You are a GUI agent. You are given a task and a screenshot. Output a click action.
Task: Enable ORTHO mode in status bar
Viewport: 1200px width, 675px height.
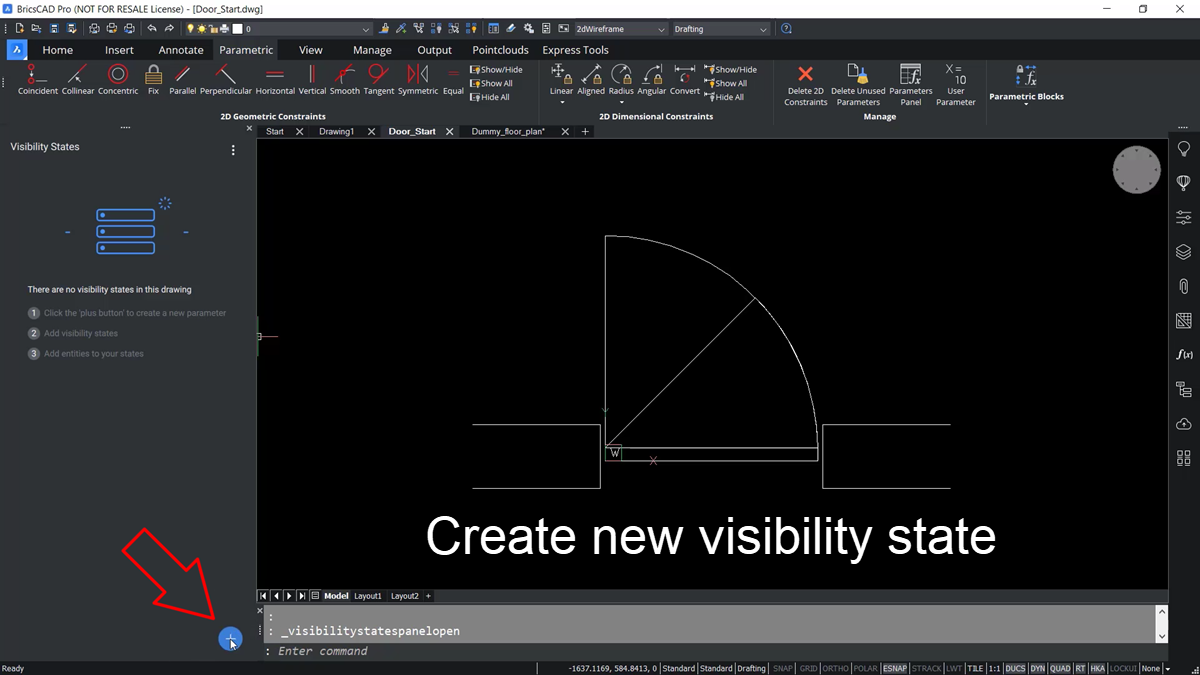tap(835, 668)
